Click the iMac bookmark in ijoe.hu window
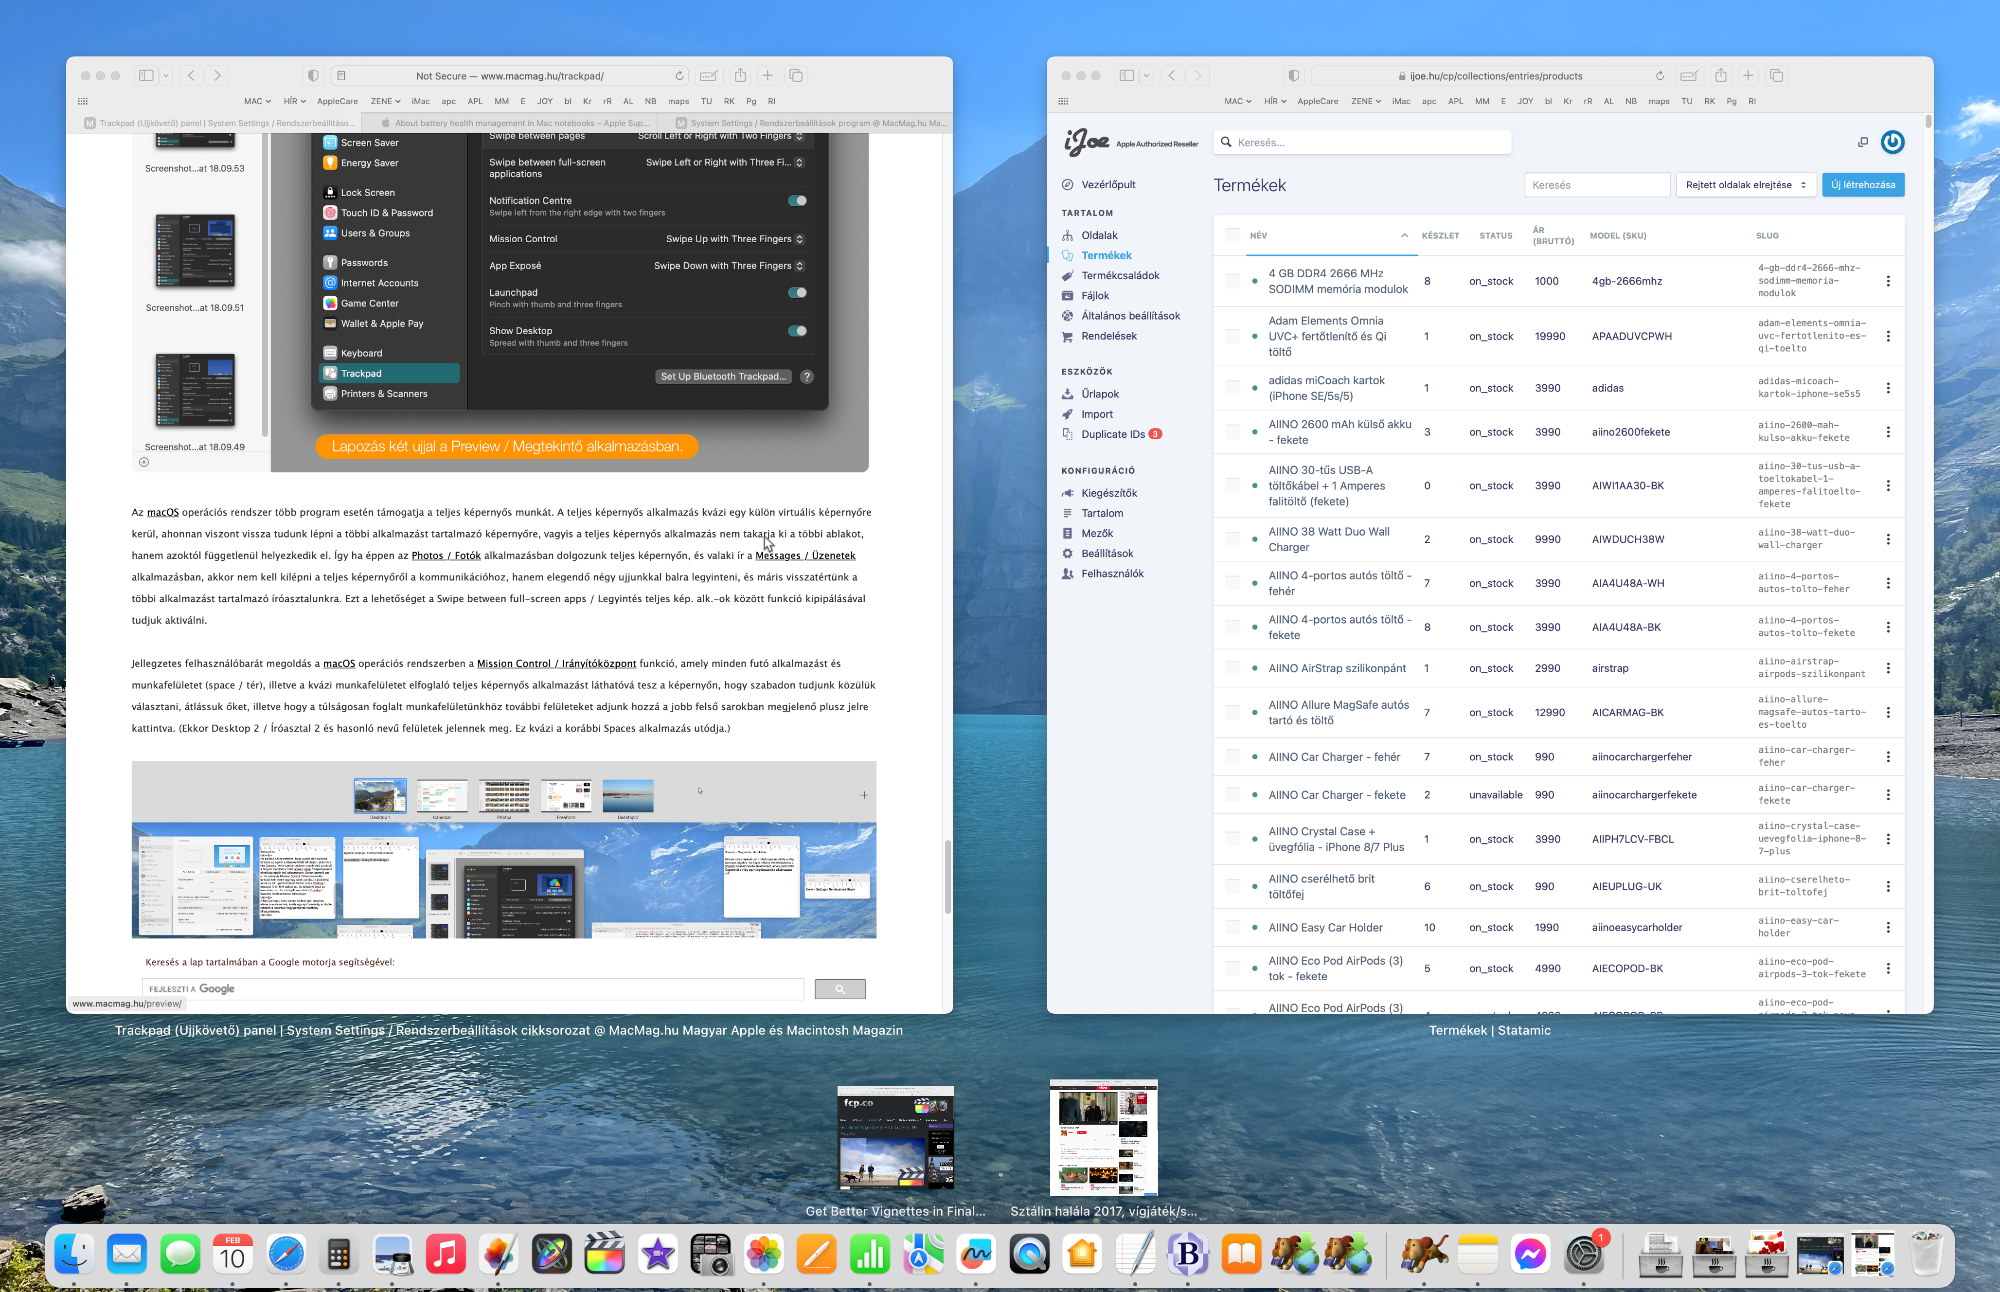This screenshot has height=1292, width=2000. tap(1401, 101)
